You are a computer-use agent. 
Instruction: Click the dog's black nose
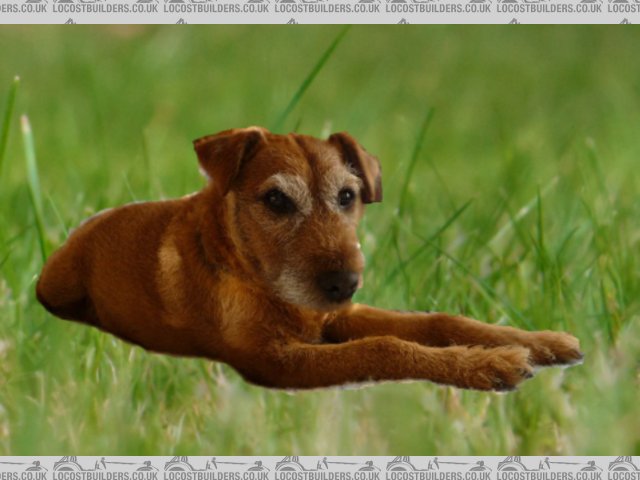[x=338, y=285]
